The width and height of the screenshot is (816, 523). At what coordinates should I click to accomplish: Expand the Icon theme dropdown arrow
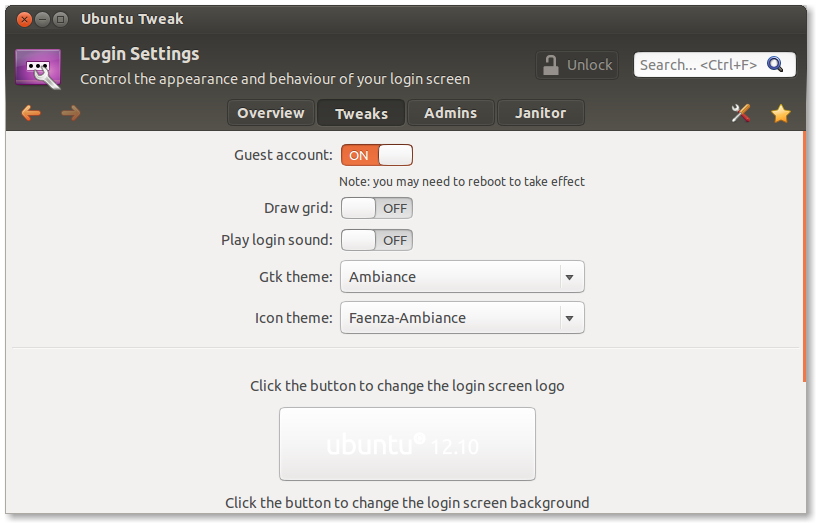pos(570,318)
